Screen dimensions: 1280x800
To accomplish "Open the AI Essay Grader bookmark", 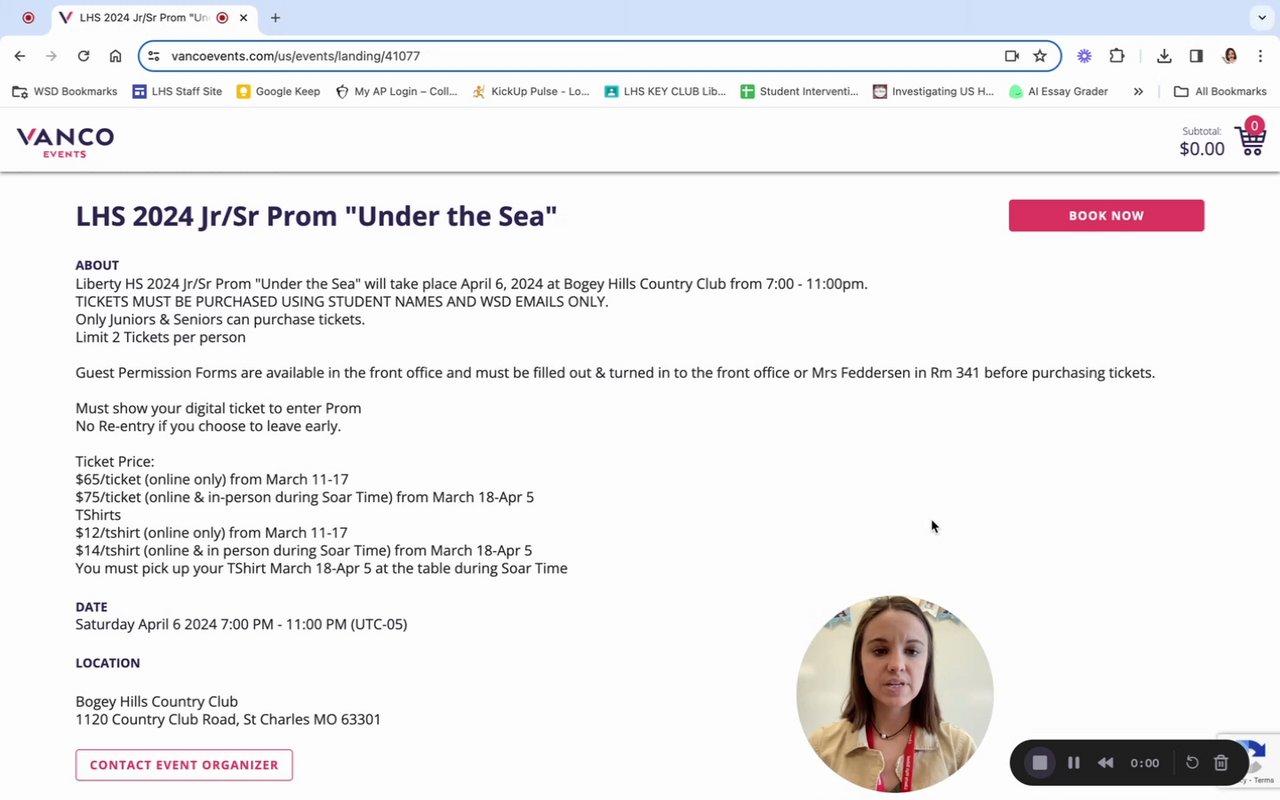I will click(1058, 91).
